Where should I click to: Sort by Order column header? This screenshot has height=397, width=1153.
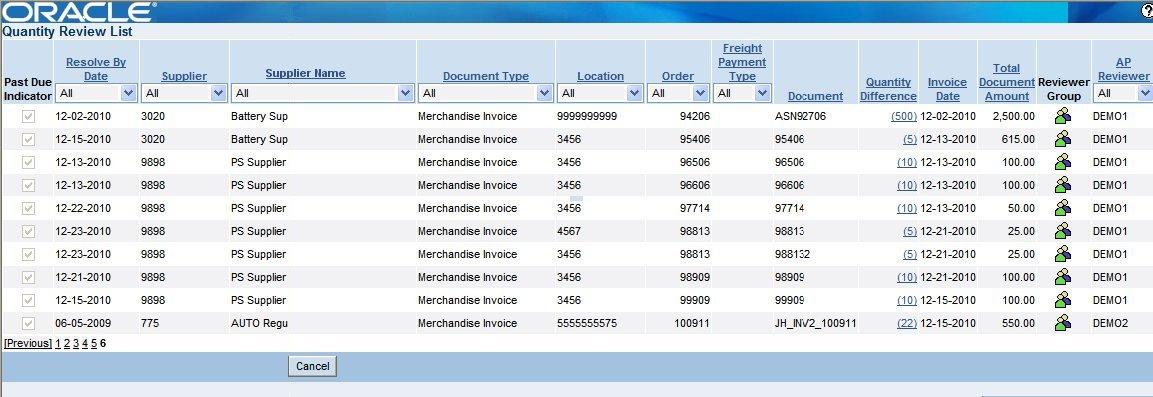click(678, 76)
